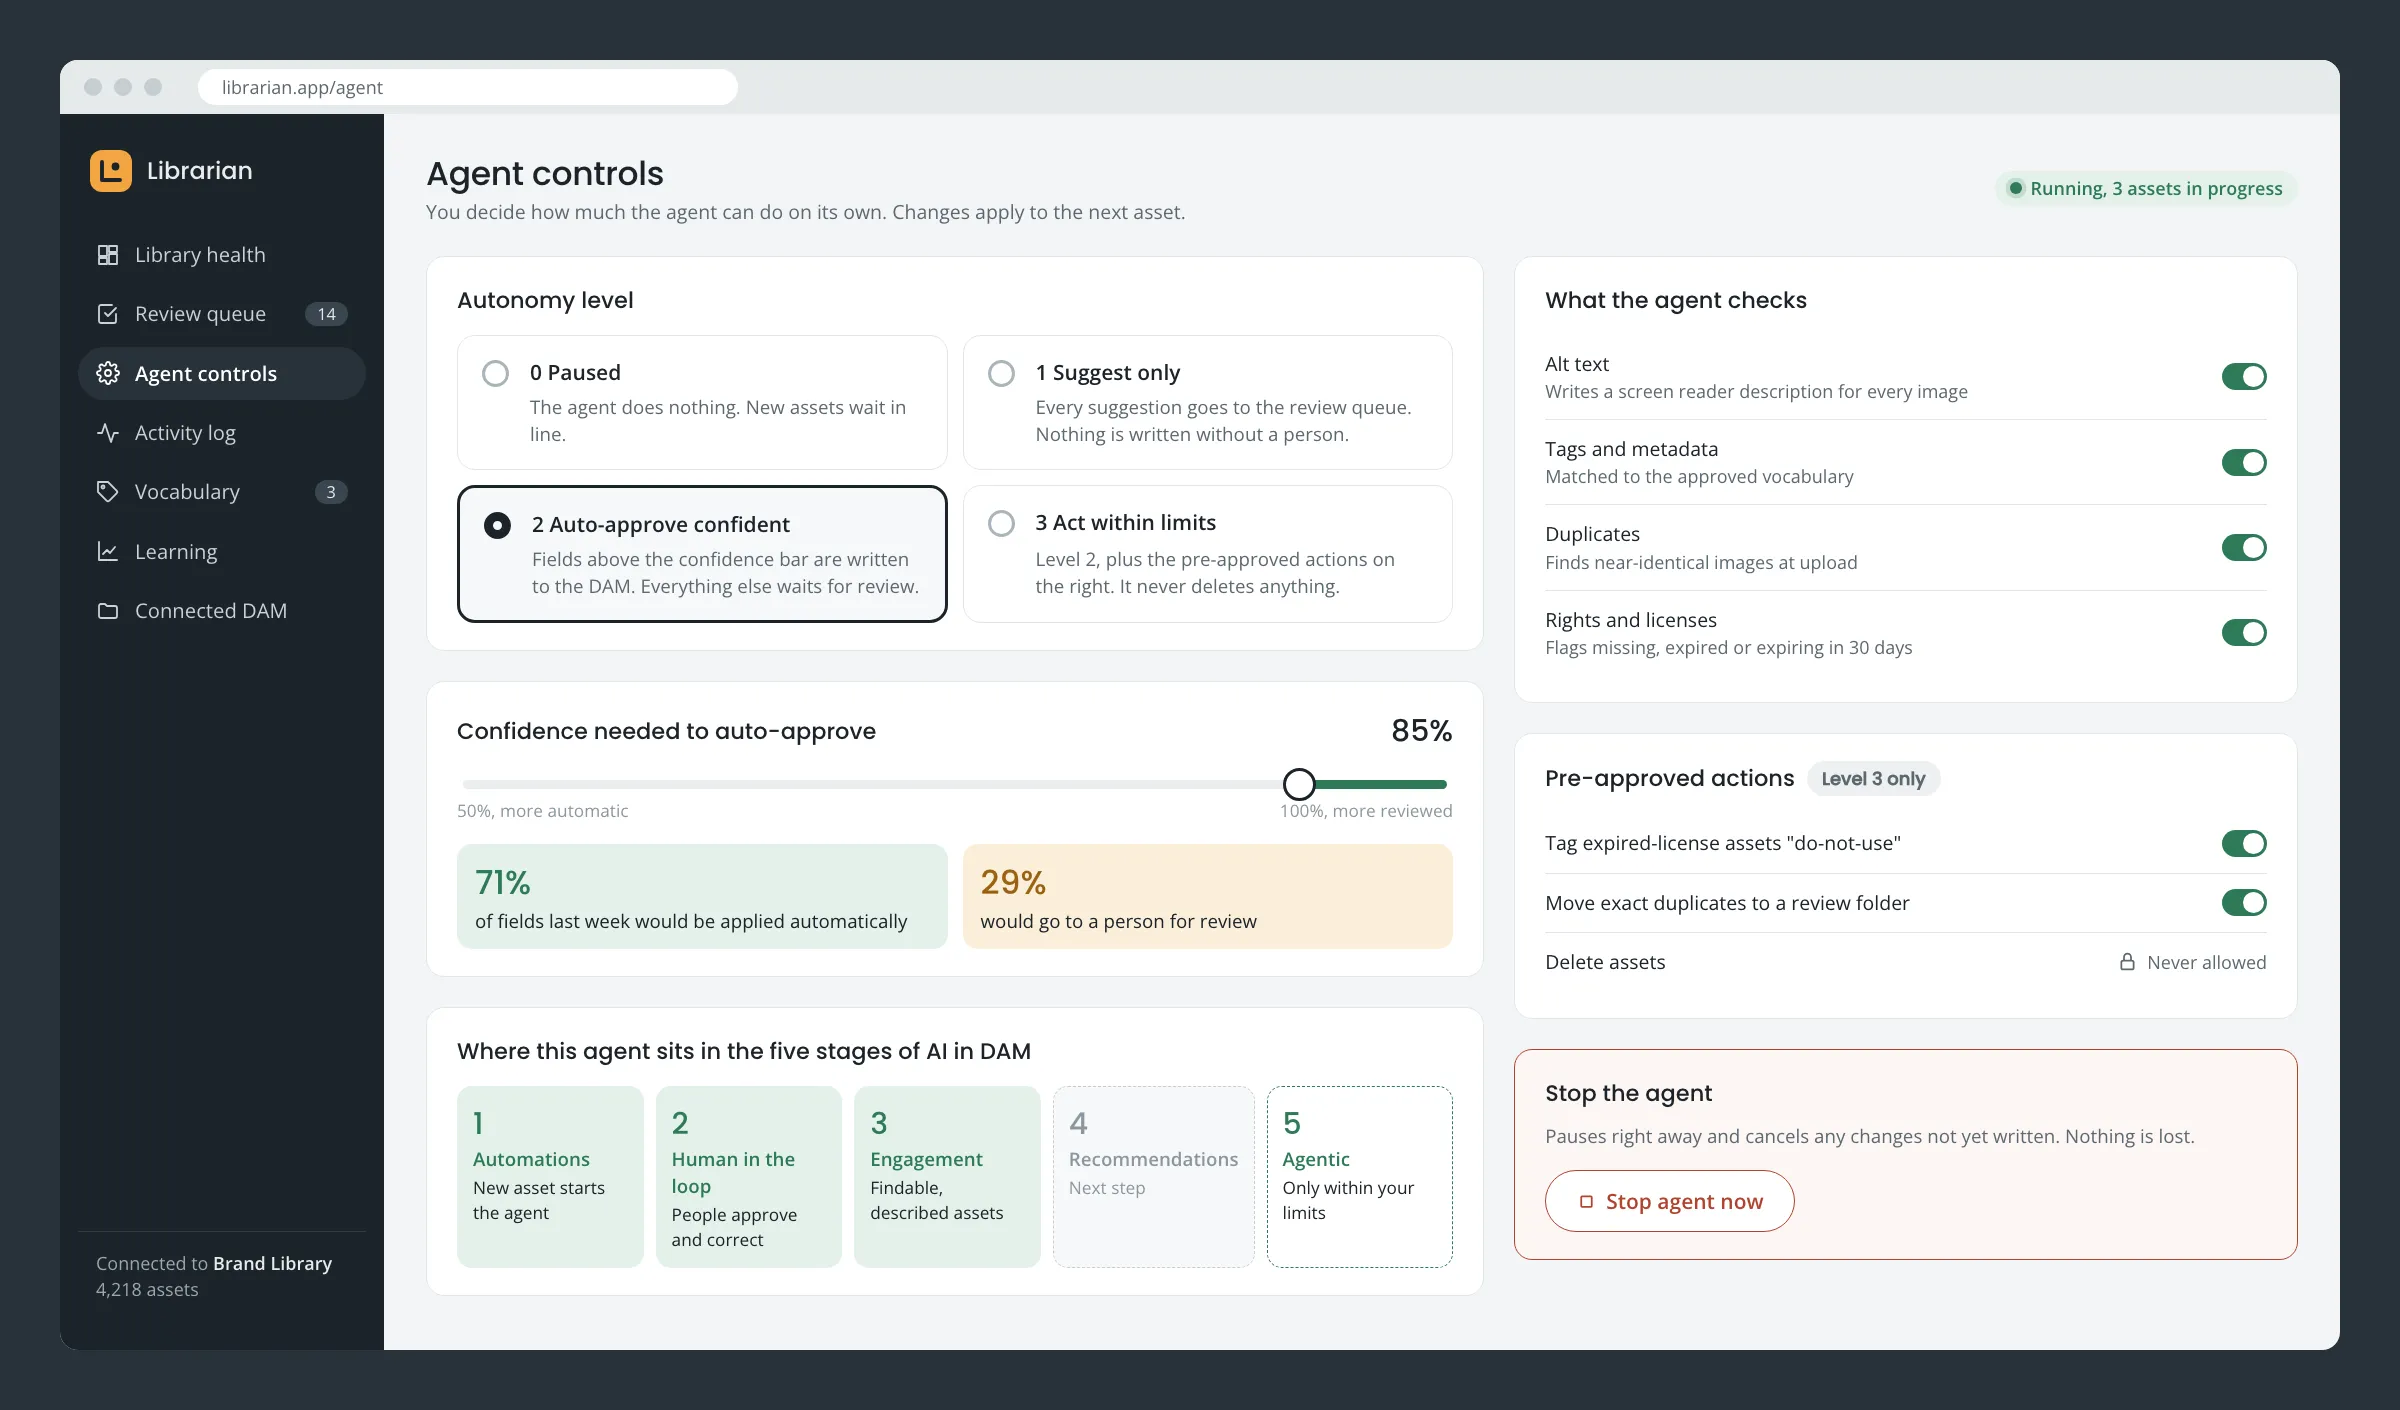Click the Connected DAM folder icon
The height and width of the screenshot is (1410, 2400).
pos(108,611)
